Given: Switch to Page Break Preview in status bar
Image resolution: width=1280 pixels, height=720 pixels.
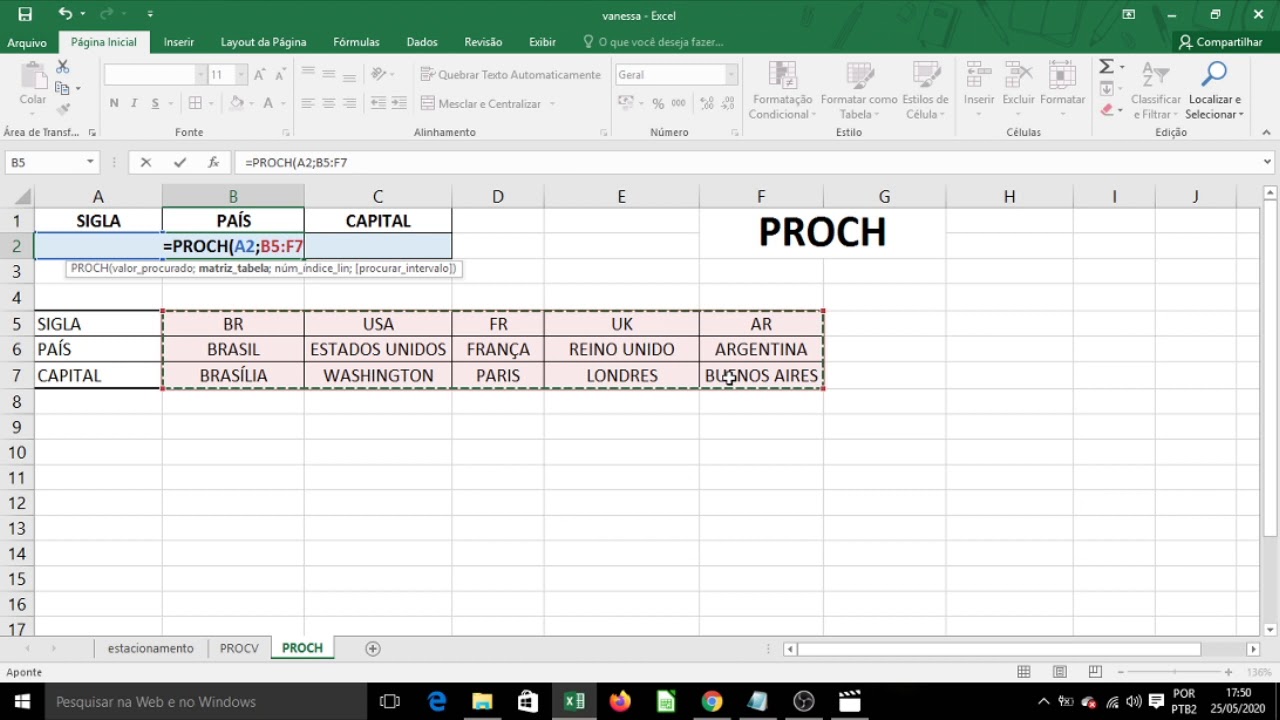Looking at the screenshot, I should 1095,672.
